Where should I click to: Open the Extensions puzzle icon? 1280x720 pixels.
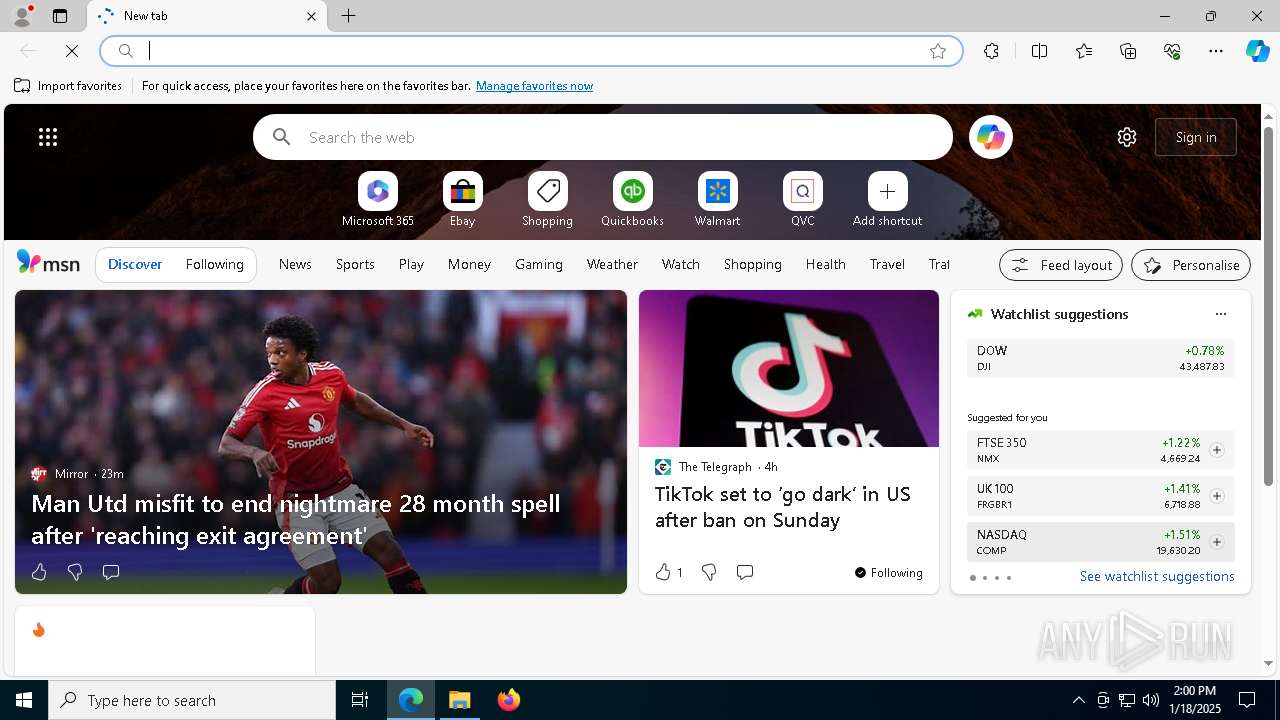[991, 51]
